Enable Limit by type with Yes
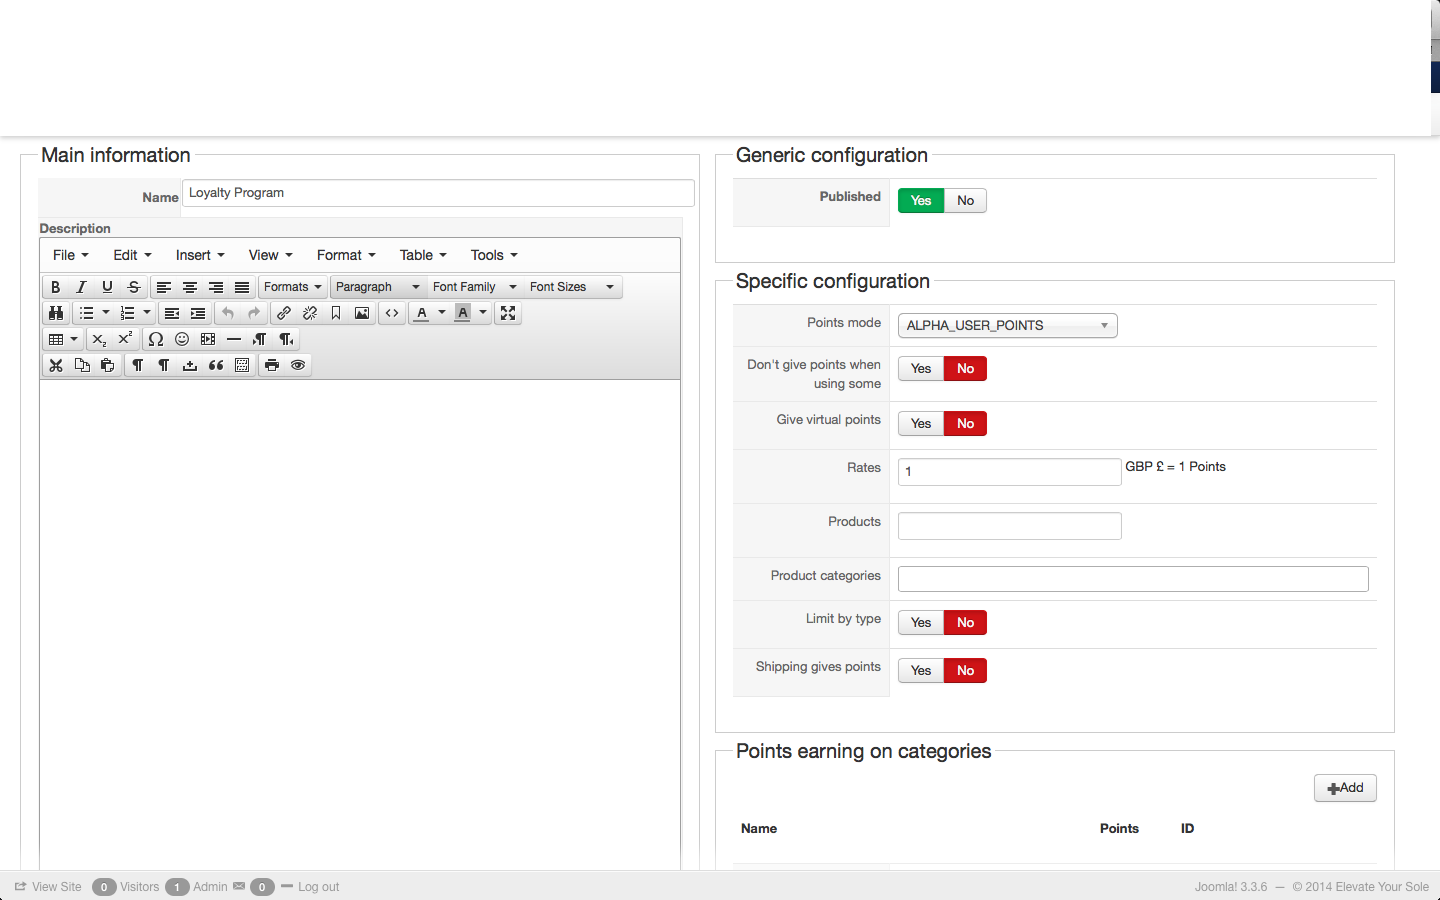The image size is (1440, 900). tap(921, 623)
